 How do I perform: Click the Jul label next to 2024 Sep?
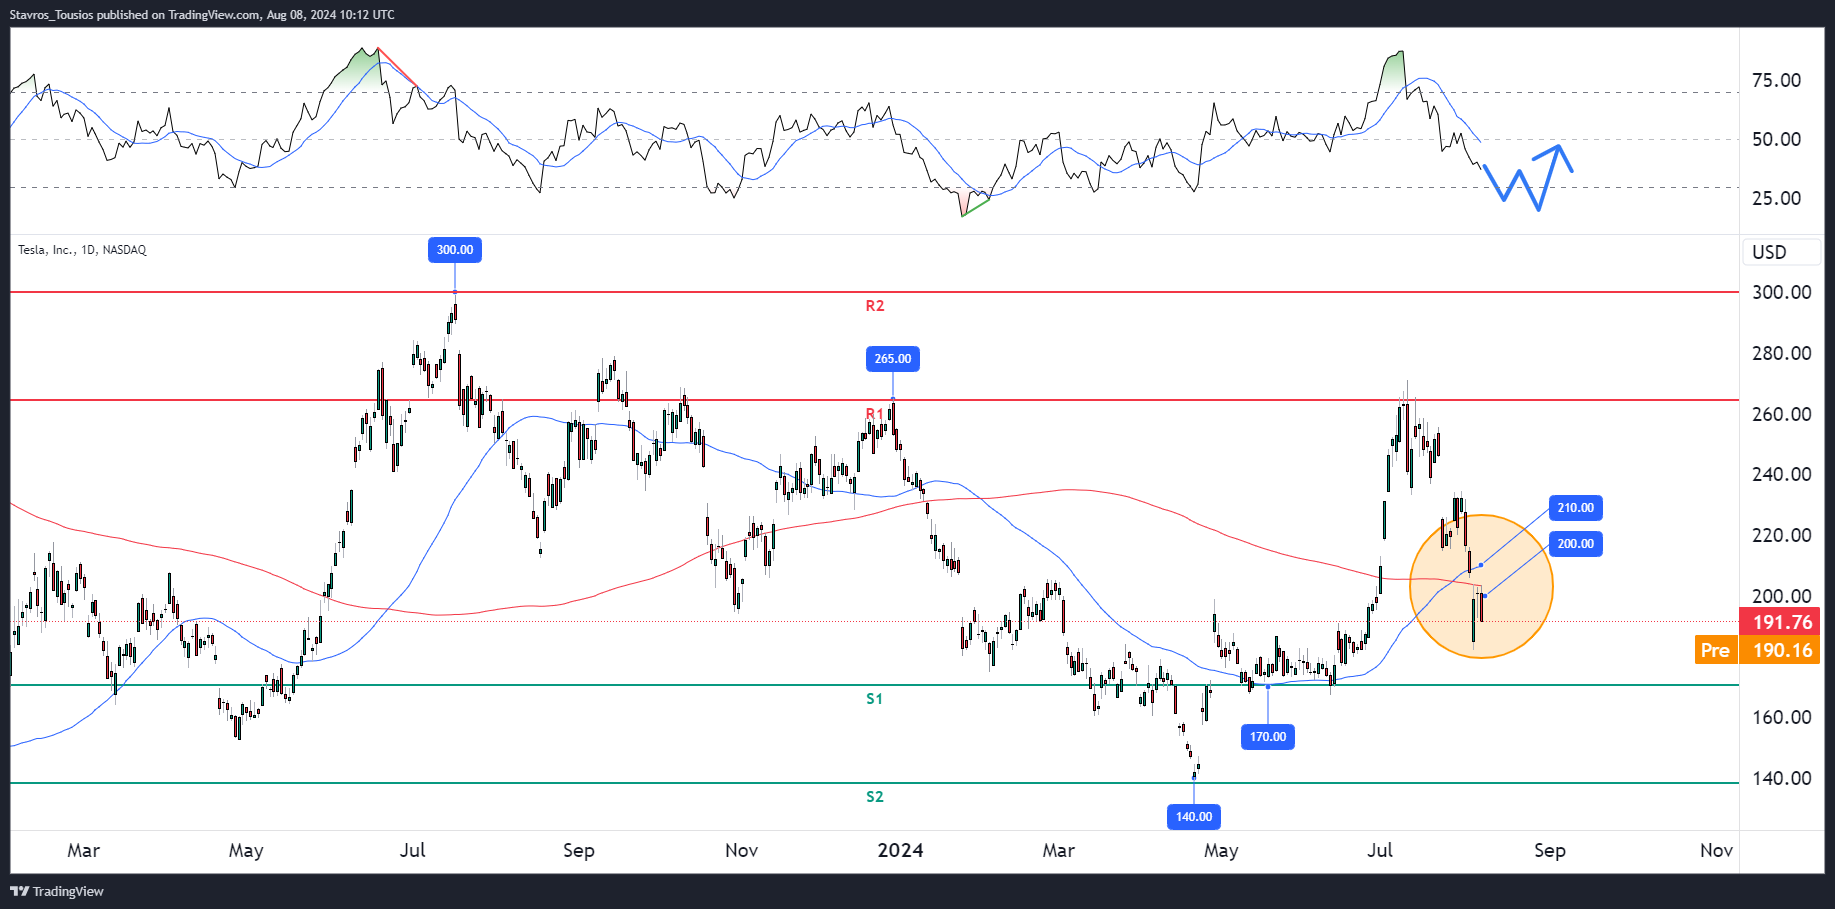pos(1380,850)
